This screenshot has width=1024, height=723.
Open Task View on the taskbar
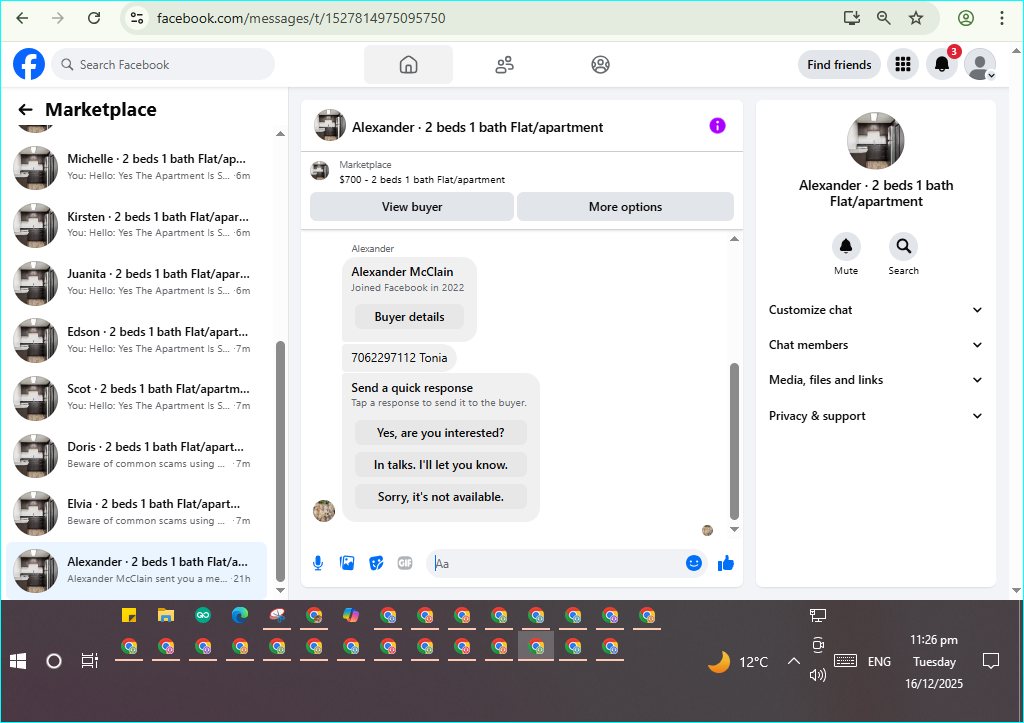[89, 662]
